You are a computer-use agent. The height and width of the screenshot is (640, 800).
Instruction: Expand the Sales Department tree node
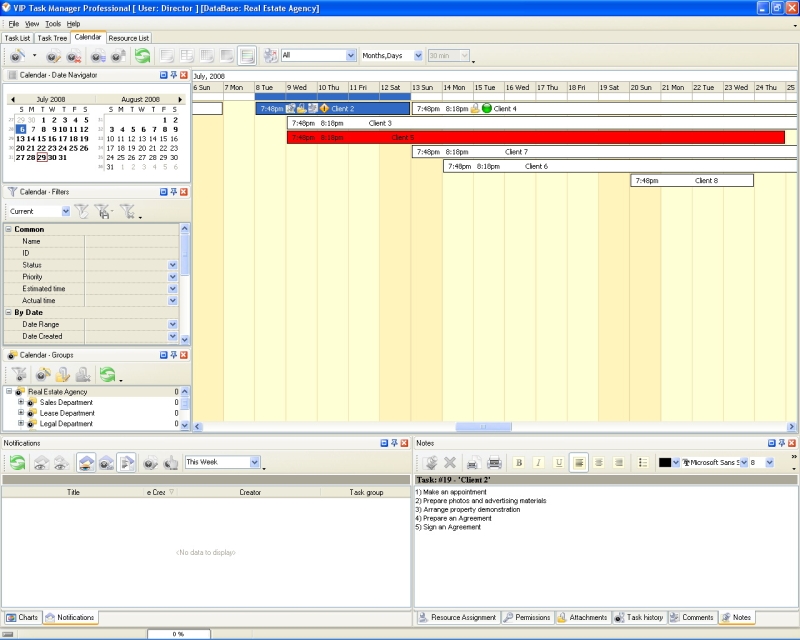click(x=20, y=402)
